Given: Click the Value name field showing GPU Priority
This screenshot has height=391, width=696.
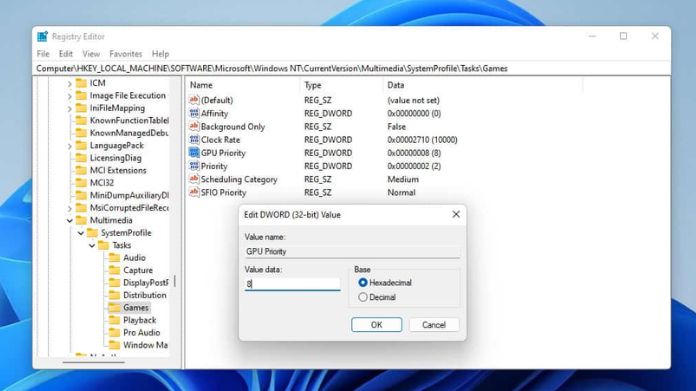Looking at the screenshot, I should point(352,251).
